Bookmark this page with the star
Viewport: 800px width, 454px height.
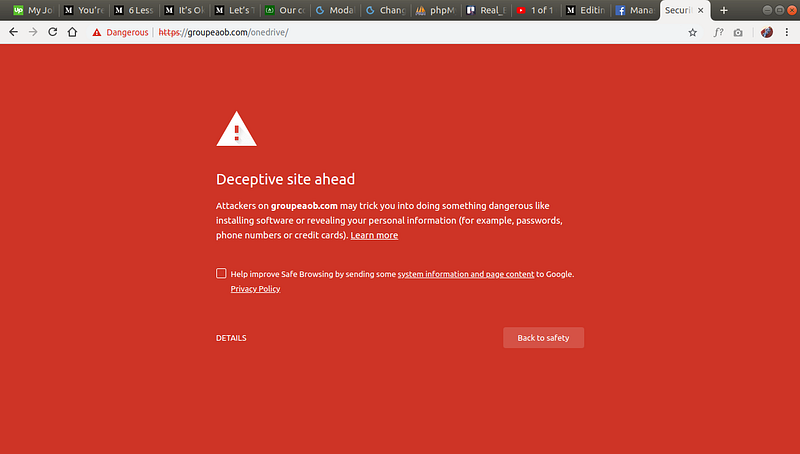[x=692, y=33]
